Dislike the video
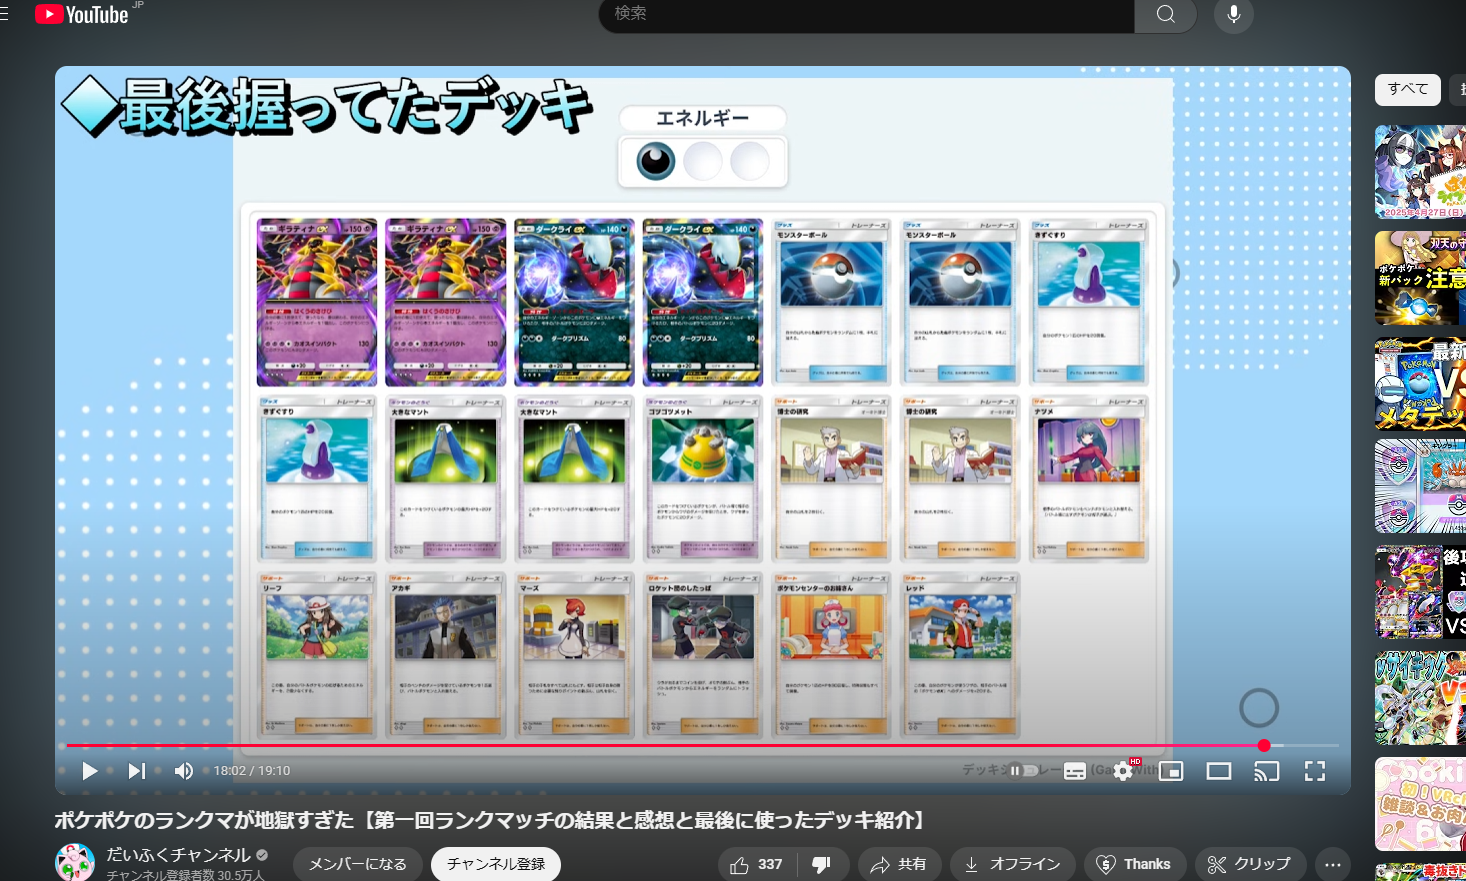1466x881 pixels. [822, 865]
